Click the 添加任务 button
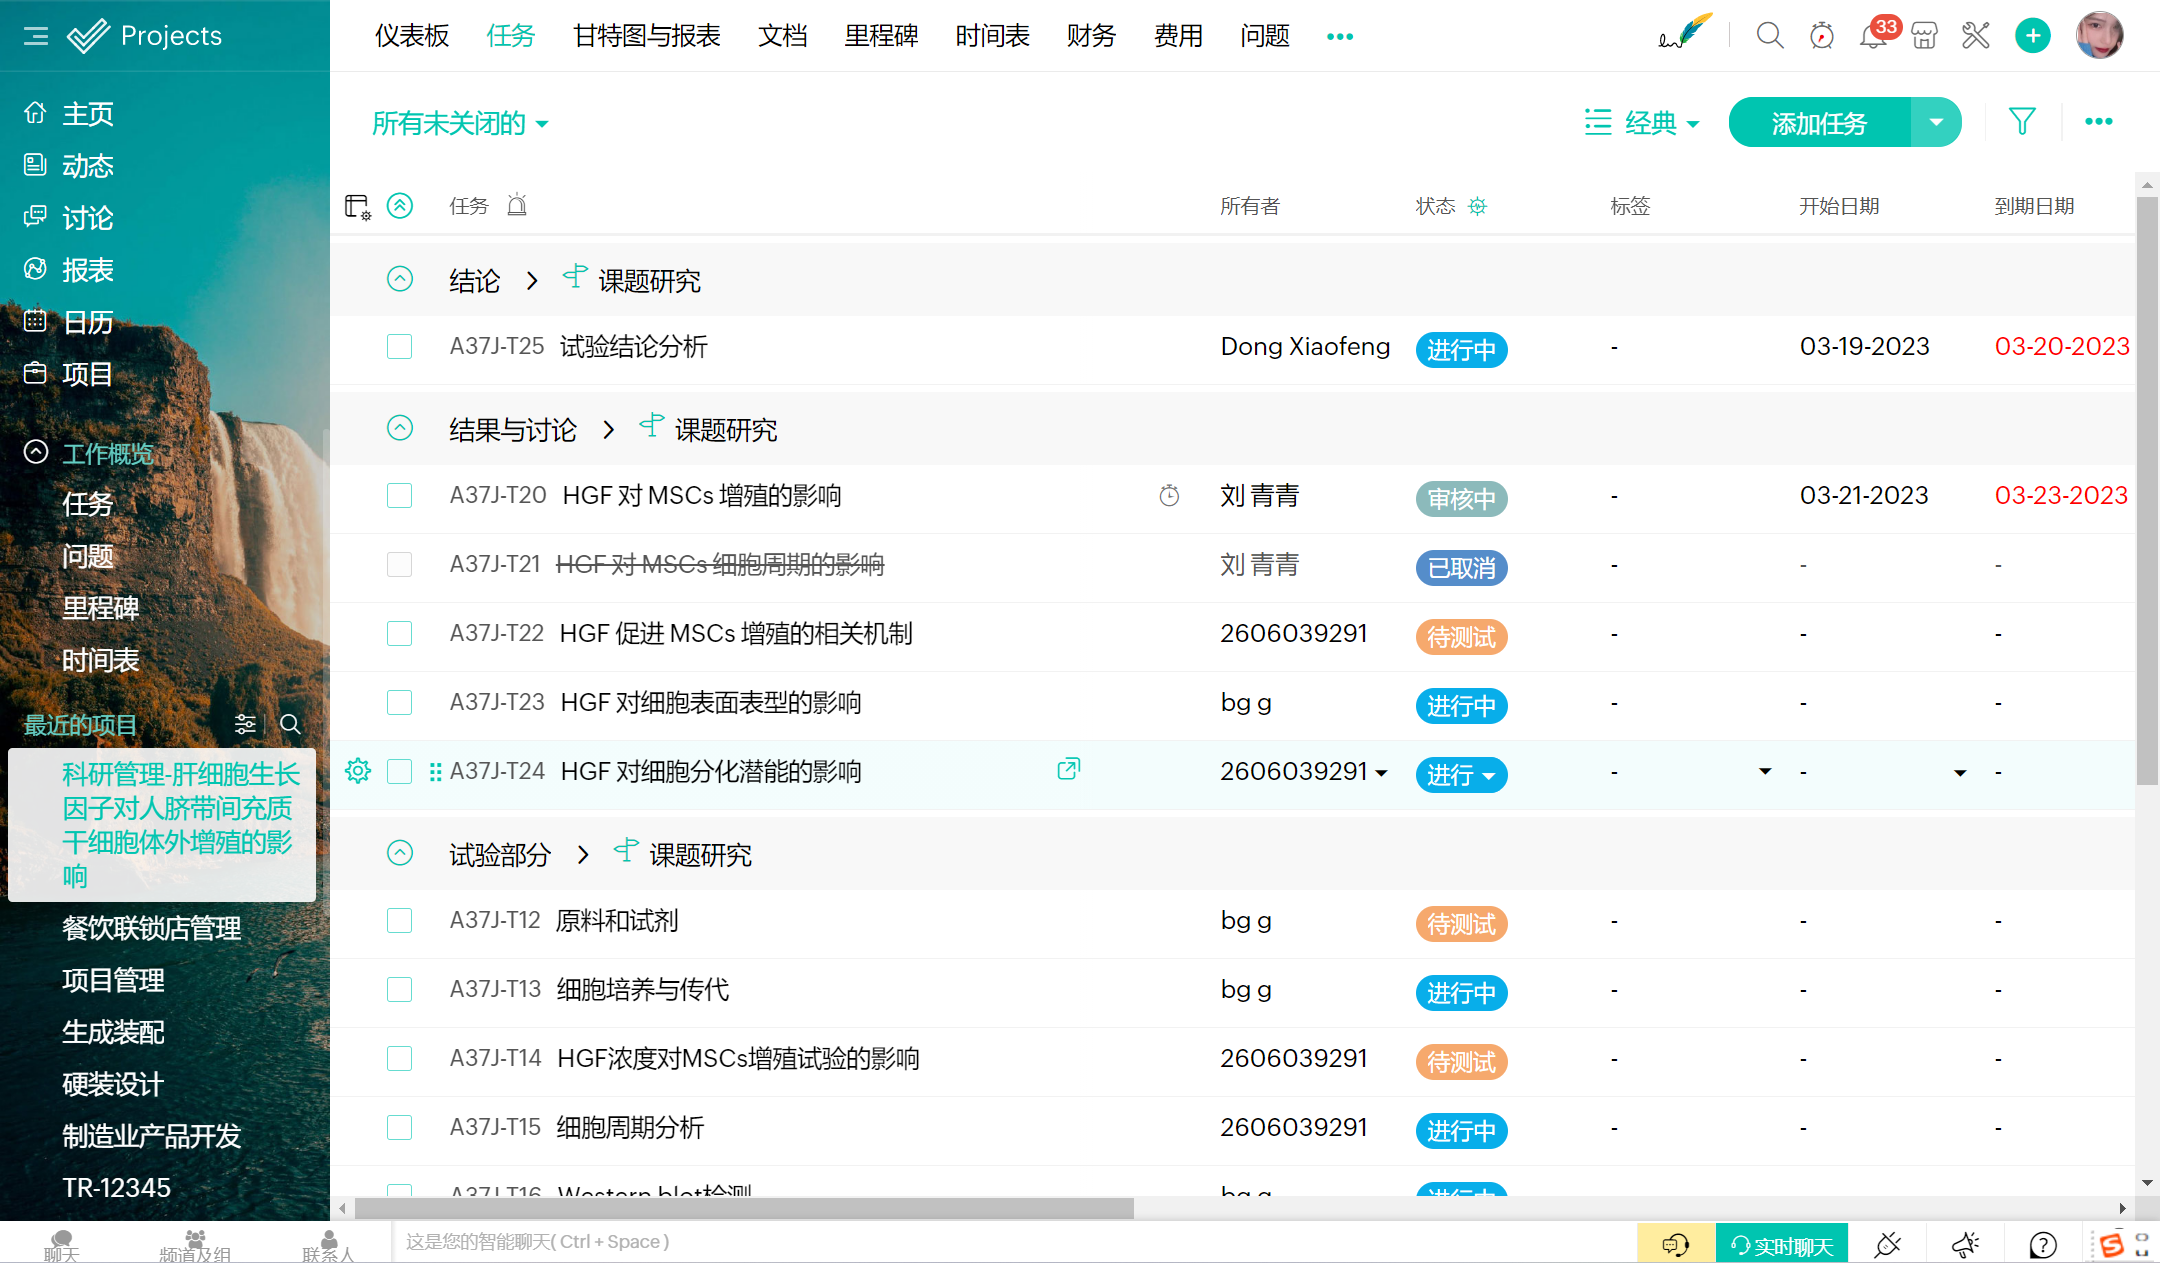This screenshot has height=1263, width=2160. 1819,123
